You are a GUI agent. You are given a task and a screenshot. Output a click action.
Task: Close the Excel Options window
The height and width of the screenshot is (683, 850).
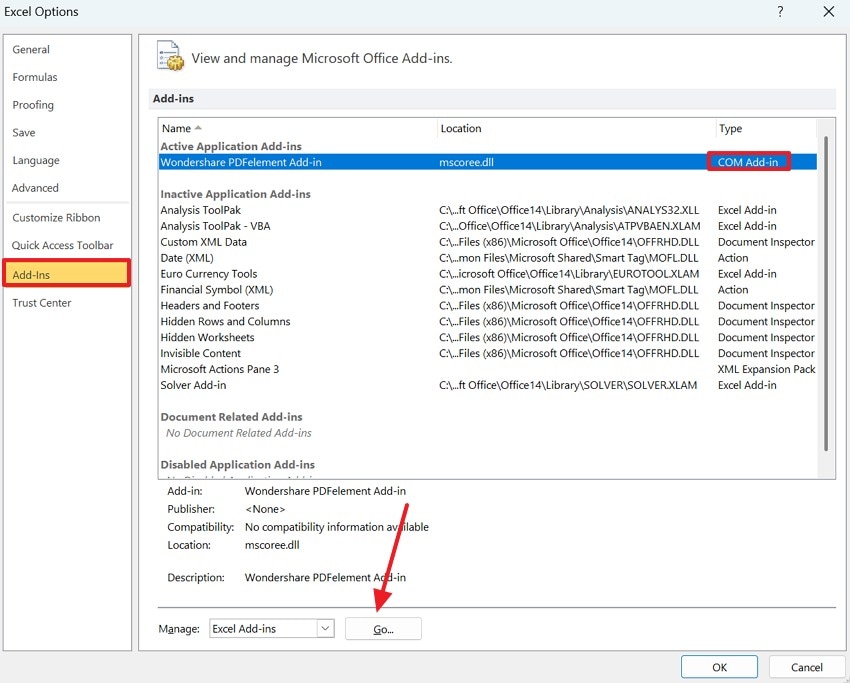click(x=828, y=11)
